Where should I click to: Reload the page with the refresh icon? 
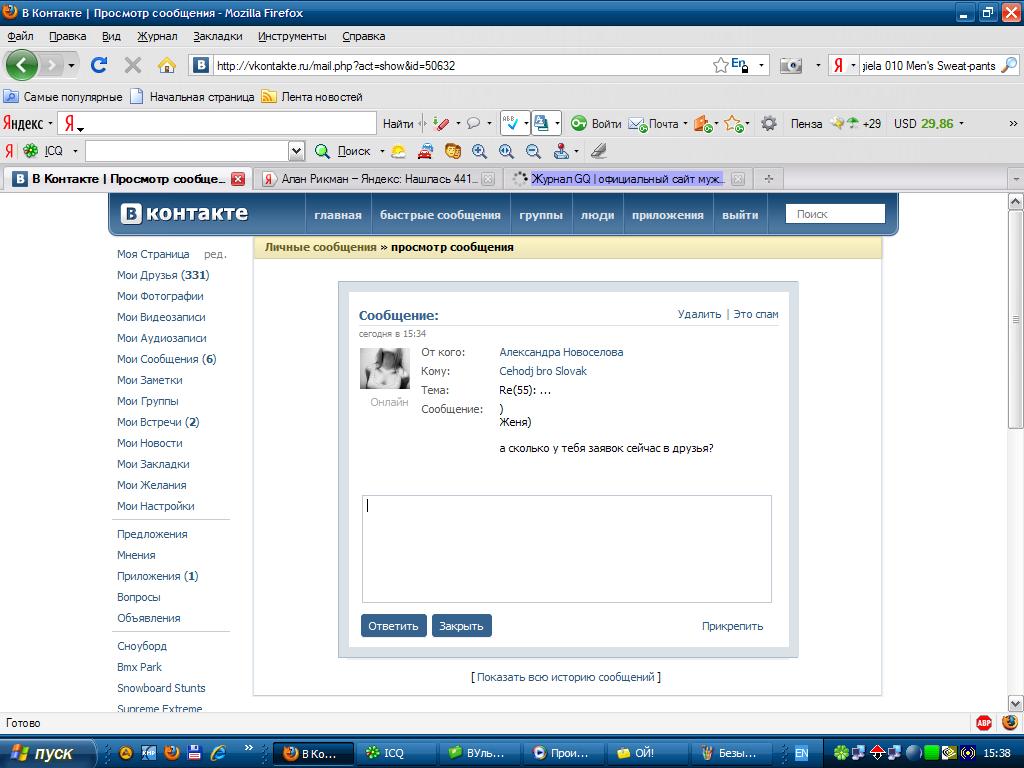[99, 65]
